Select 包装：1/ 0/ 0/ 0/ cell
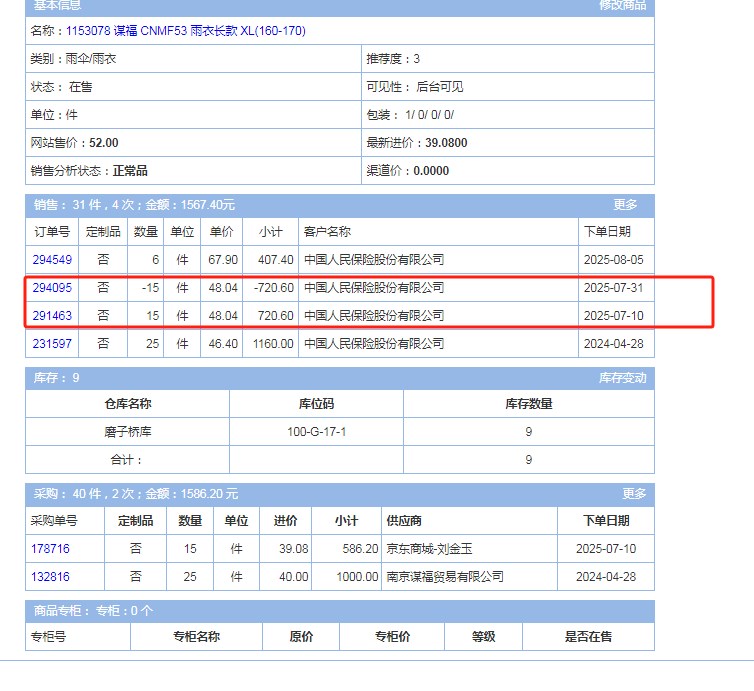The width and height of the screenshot is (754, 691). 508,114
